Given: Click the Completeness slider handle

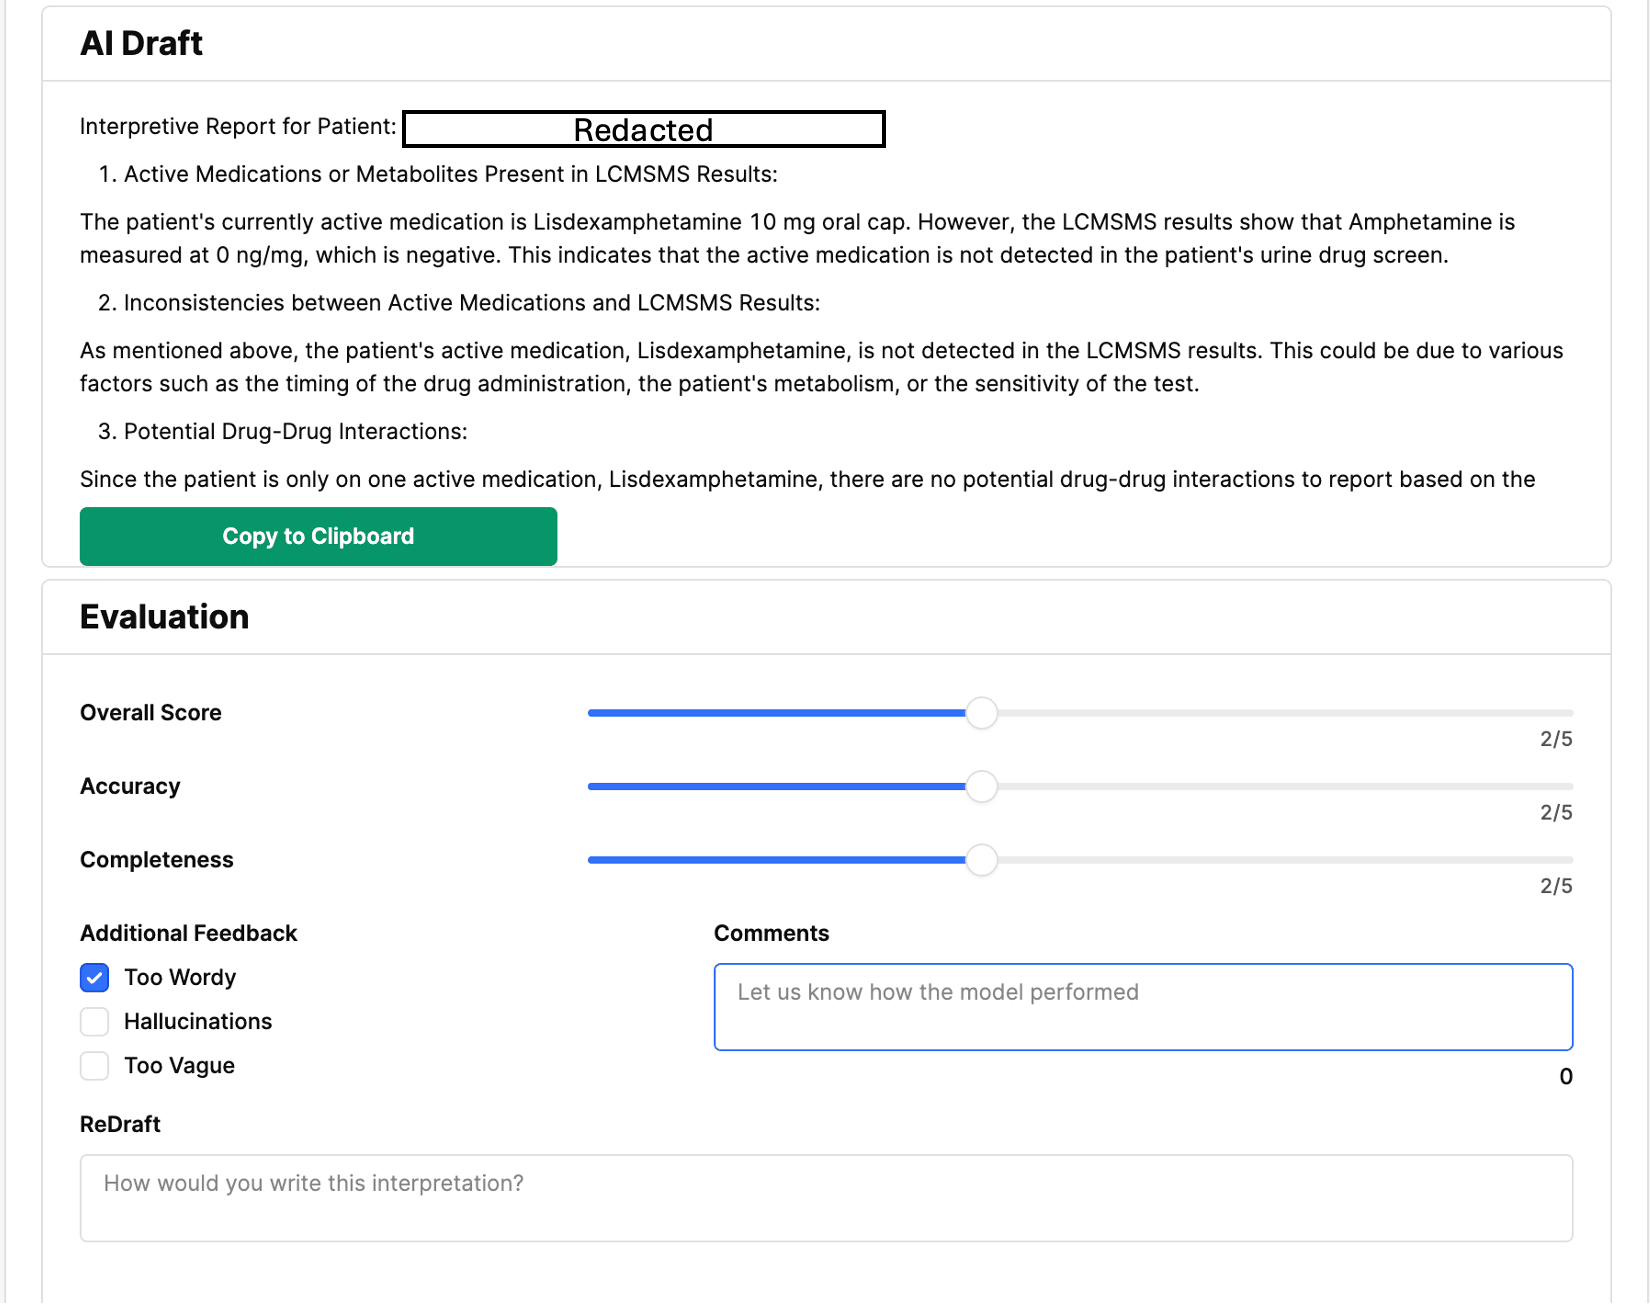Looking at the screenshot, I should pos(981,860).
